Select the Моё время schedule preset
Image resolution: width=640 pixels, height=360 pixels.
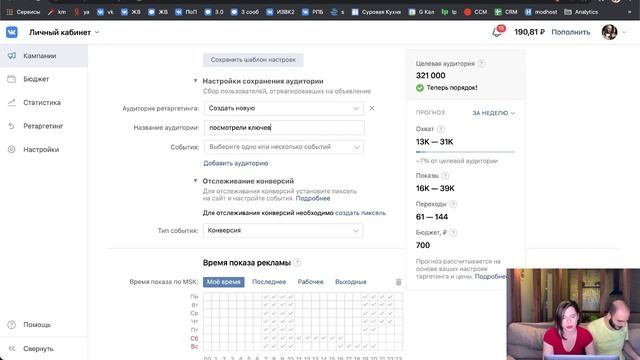(224, 282)
